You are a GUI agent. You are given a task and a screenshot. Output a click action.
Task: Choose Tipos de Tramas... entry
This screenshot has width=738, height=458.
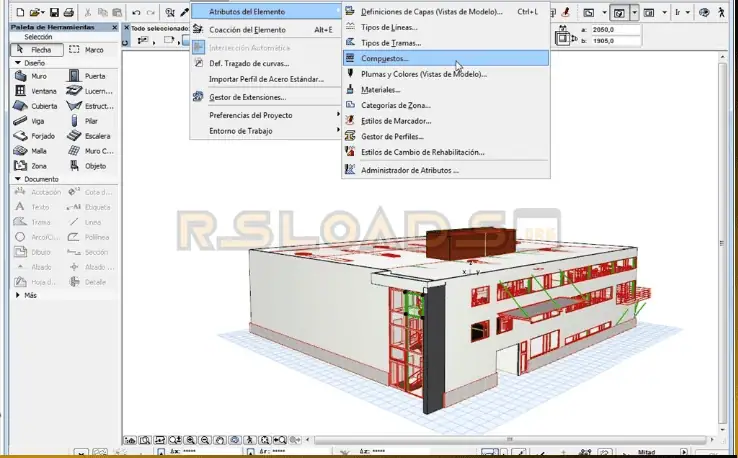coord(446,43)
